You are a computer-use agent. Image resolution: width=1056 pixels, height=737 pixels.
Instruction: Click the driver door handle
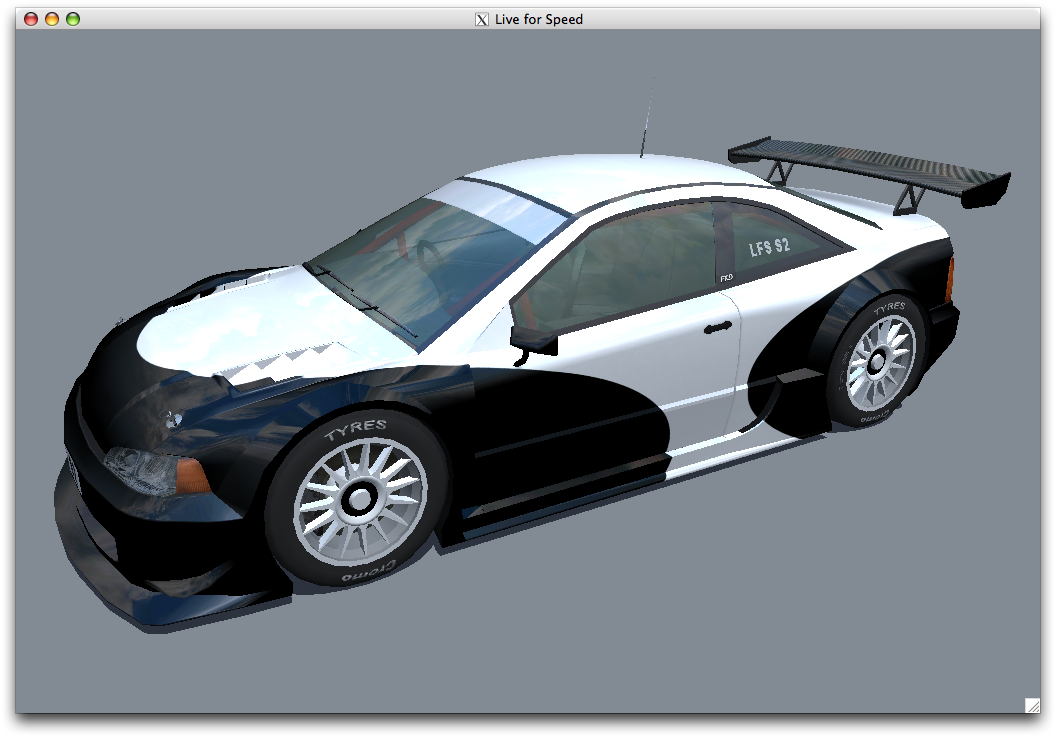pos(718,328)
